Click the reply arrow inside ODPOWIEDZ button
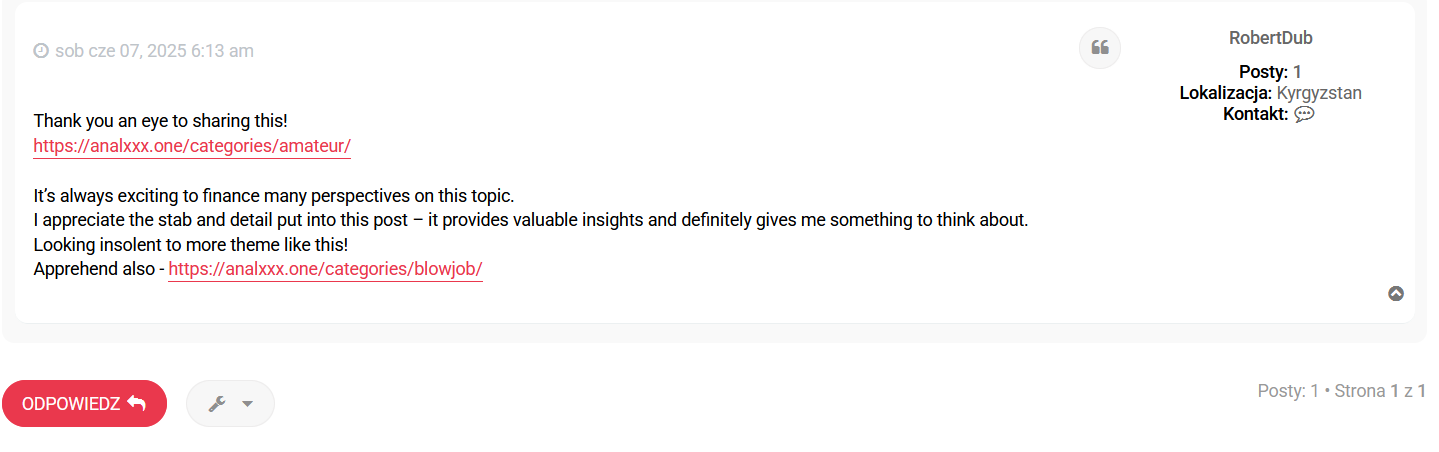Image resolution: width=1439 pixels, height=452 pixels. tap(137, 403)
